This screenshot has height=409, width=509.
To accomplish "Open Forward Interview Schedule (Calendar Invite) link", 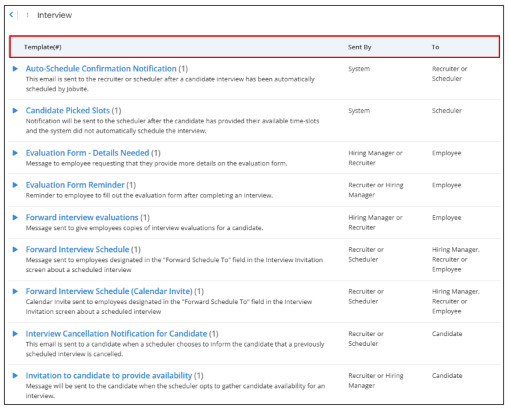I will (x=109, y=291).
